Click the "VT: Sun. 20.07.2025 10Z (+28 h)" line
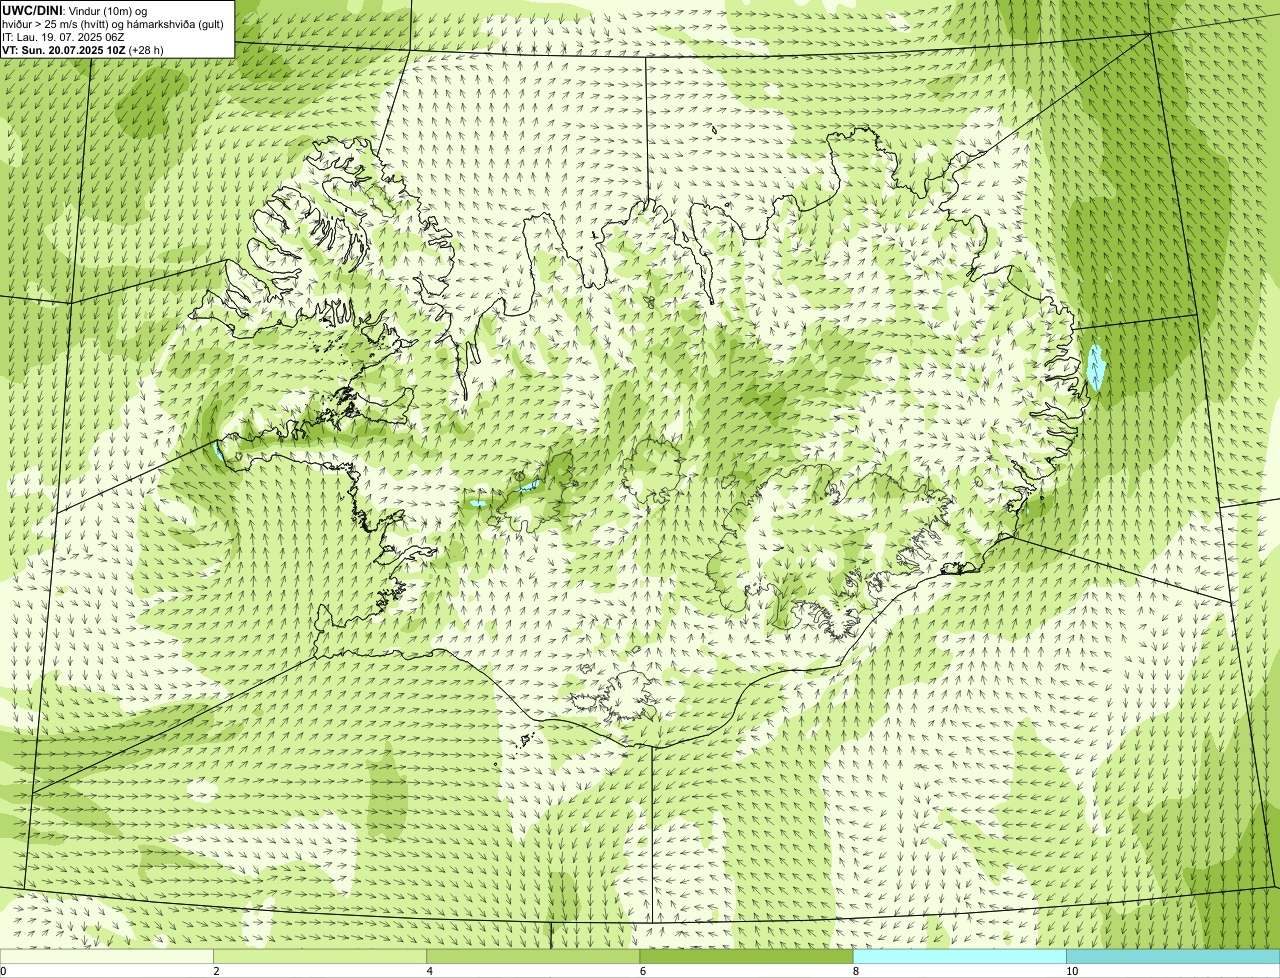The width and height of the screenshot is (1280, 978). (x=83, y=49)
